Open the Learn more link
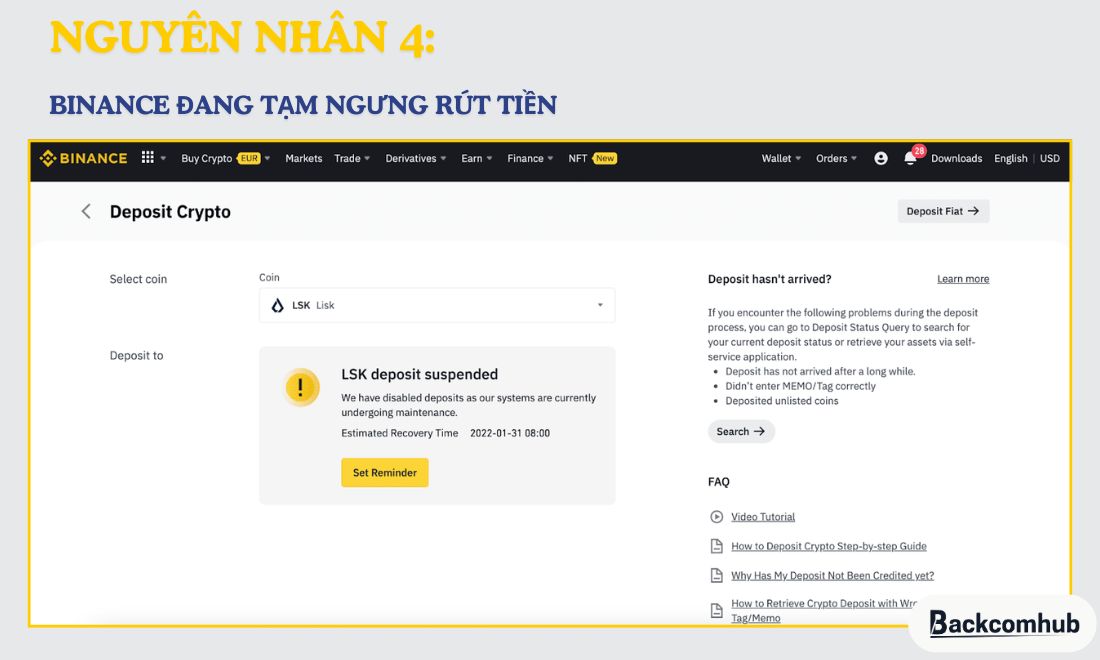The image size is (1100, 660). 962,279
